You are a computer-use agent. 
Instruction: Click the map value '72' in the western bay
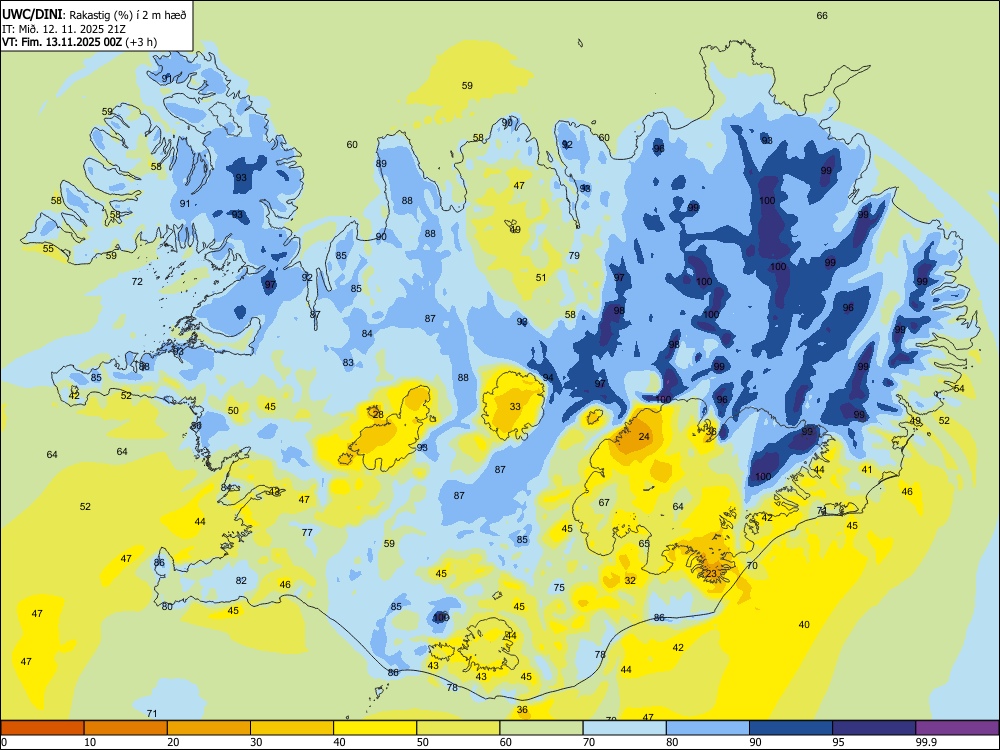137,281
